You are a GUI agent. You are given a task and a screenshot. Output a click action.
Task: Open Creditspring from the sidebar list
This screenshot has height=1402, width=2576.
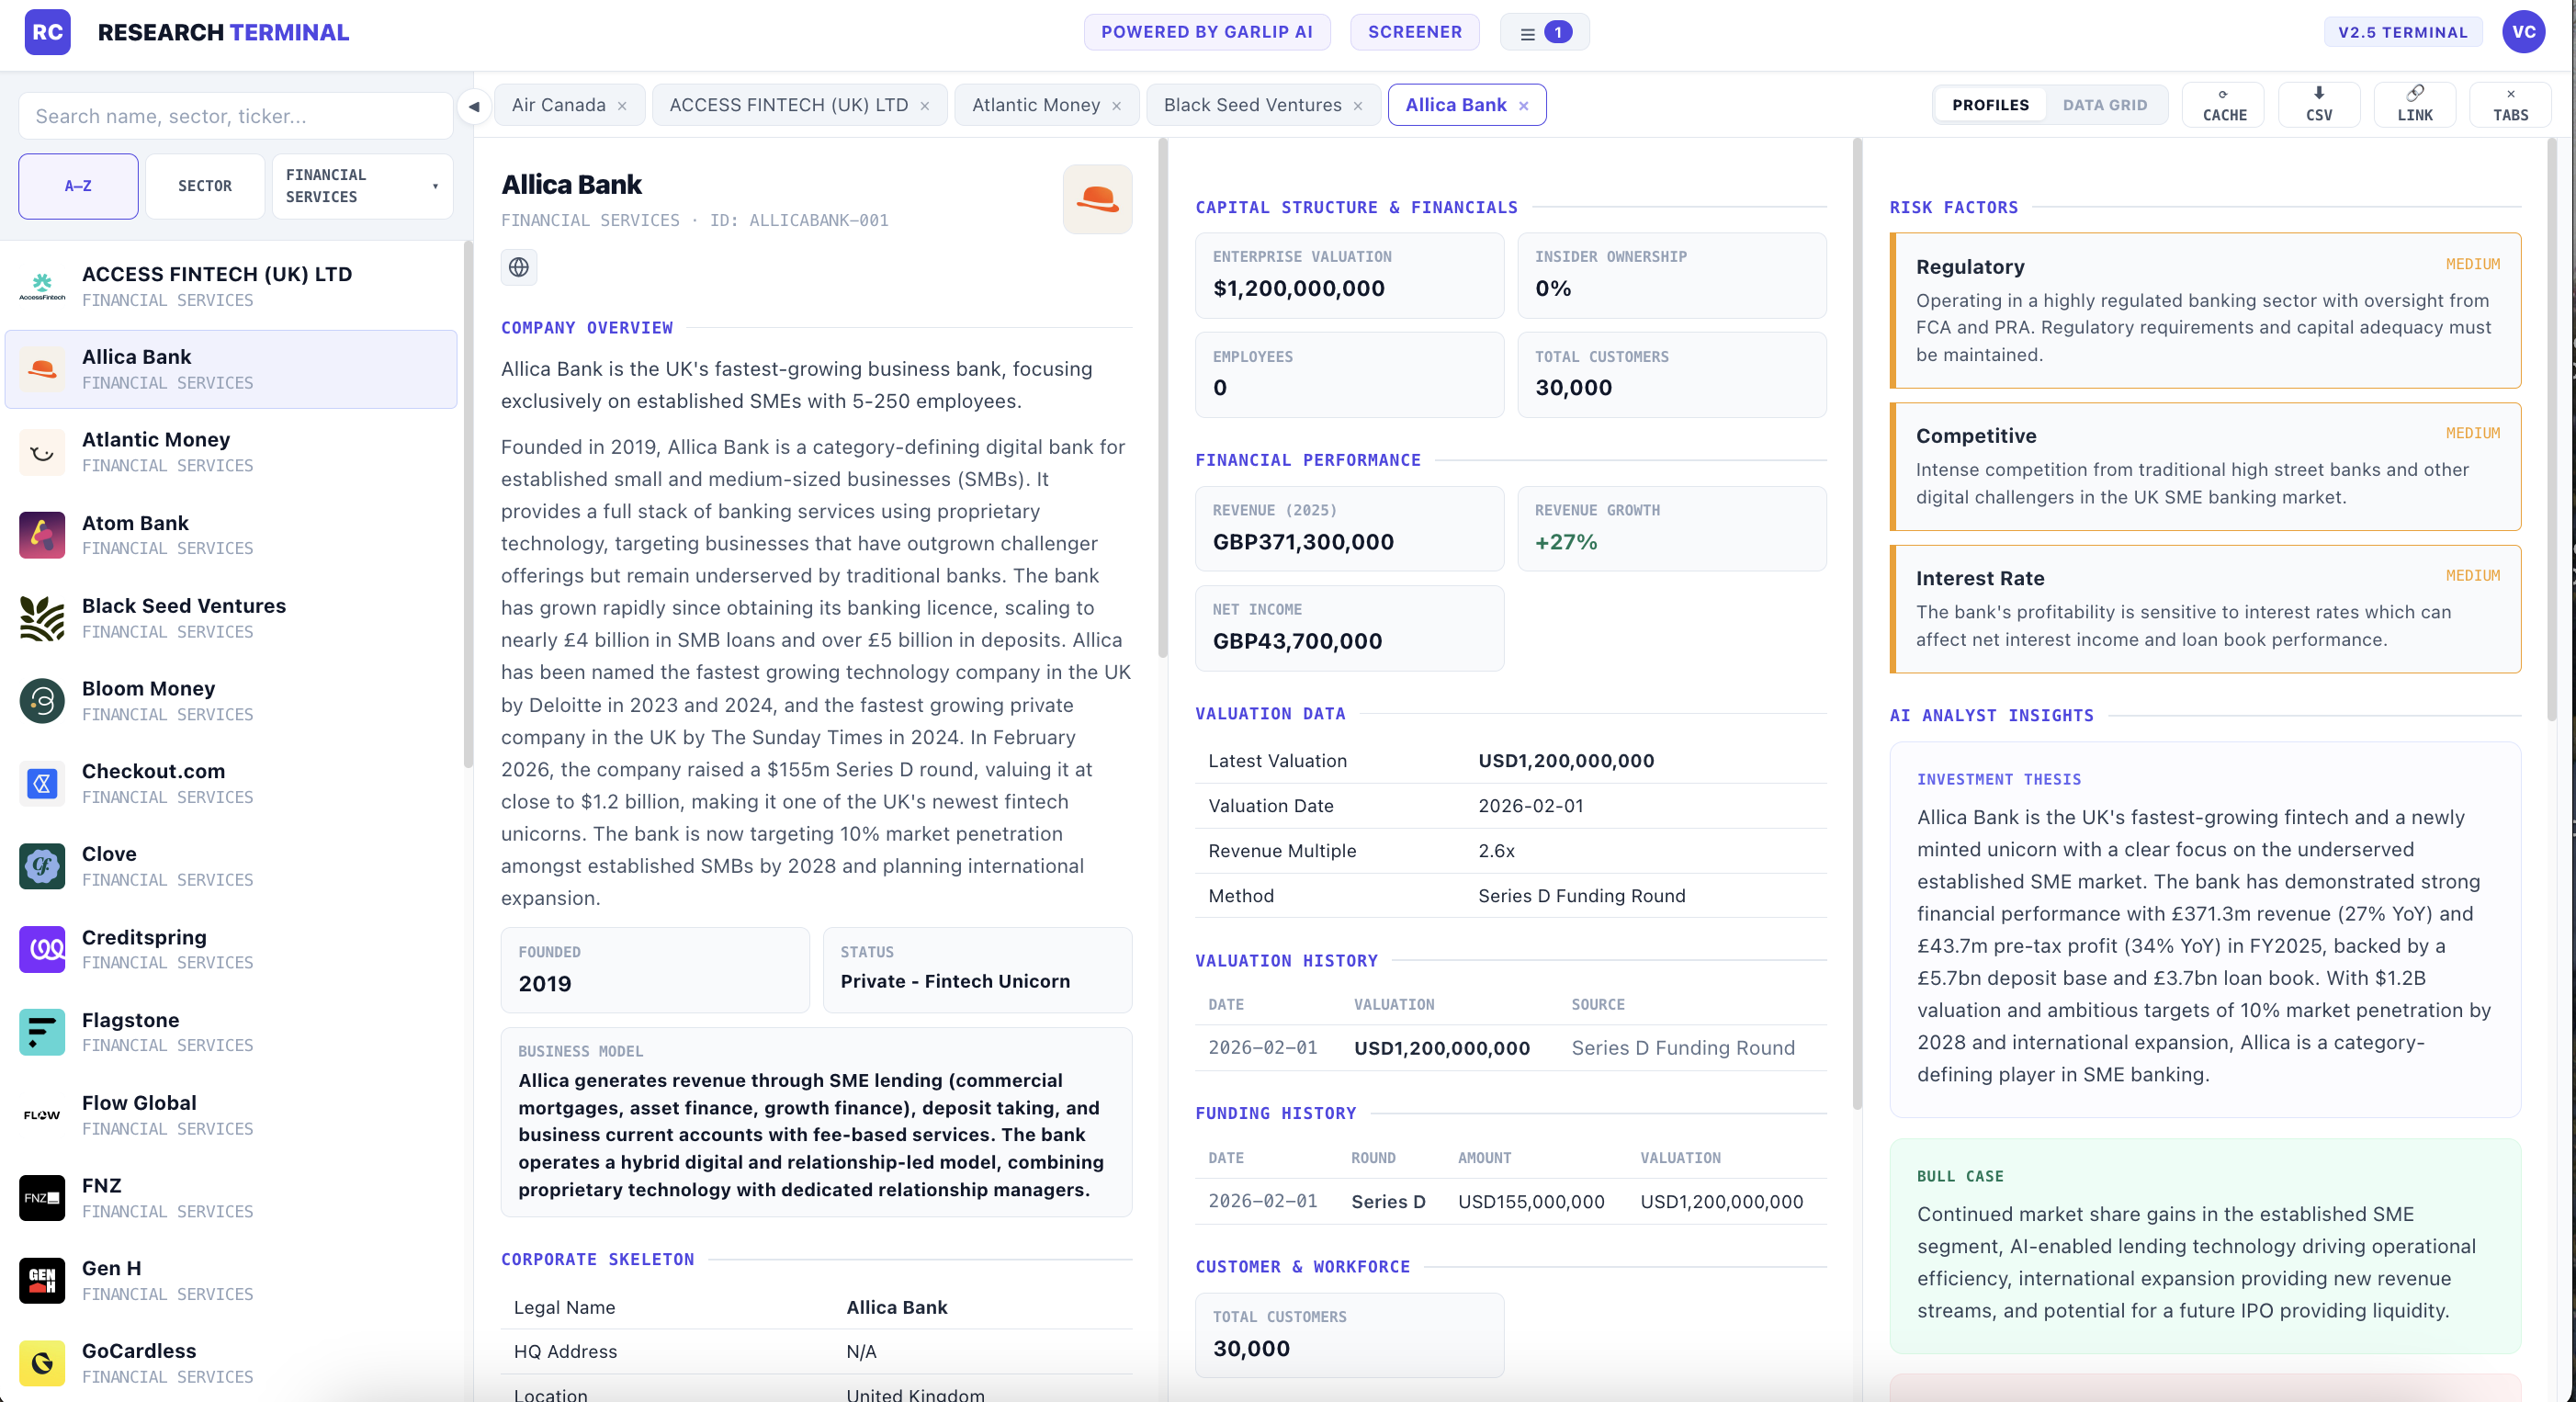pos(231,949)
